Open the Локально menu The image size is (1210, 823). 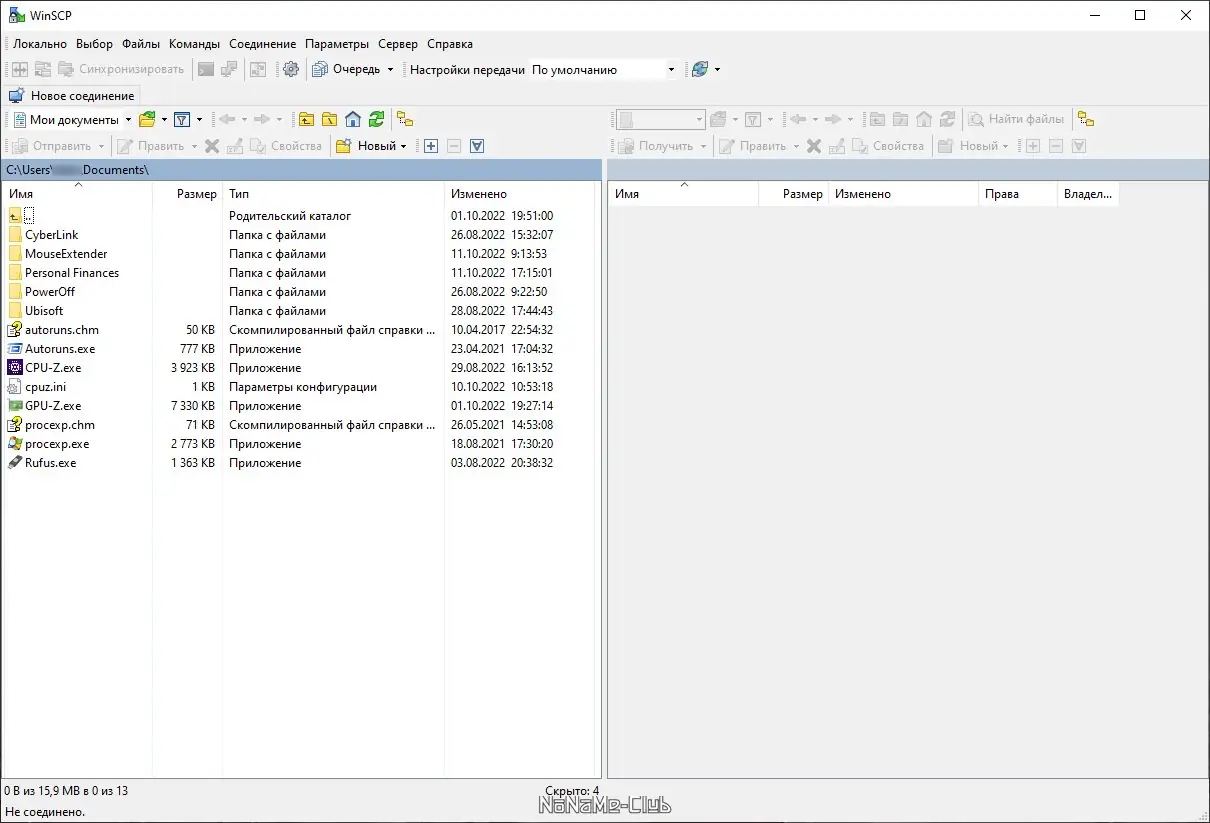[x=40, y=44]
